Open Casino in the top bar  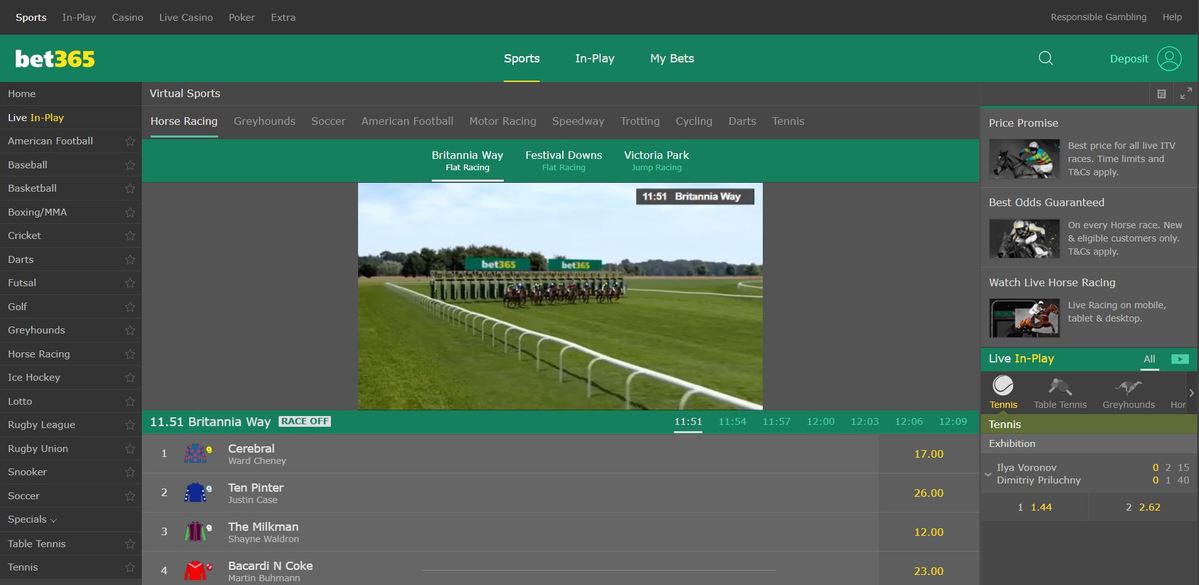128,17
